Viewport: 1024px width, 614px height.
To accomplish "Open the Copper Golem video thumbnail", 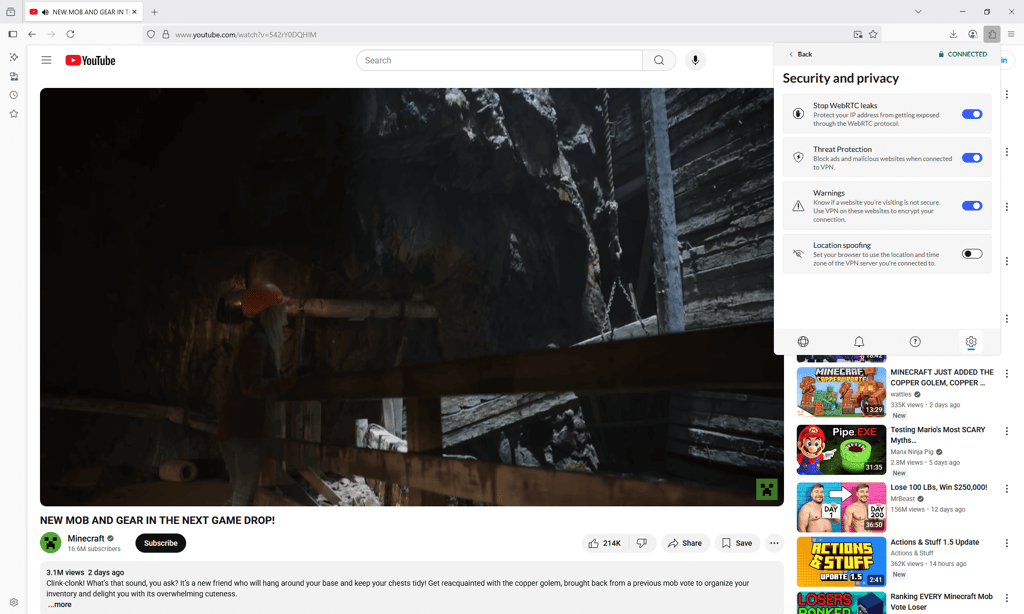I will tap(841, 392).
